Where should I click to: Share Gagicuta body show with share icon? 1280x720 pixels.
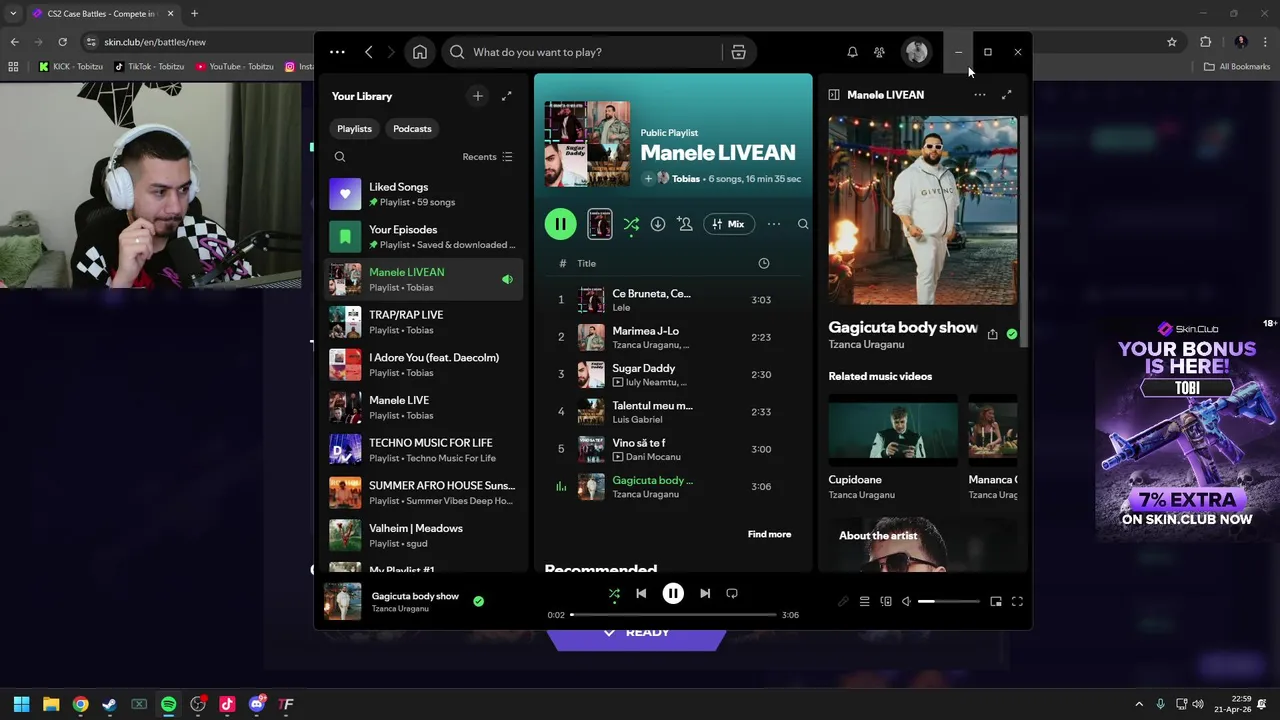click(992, 335)
